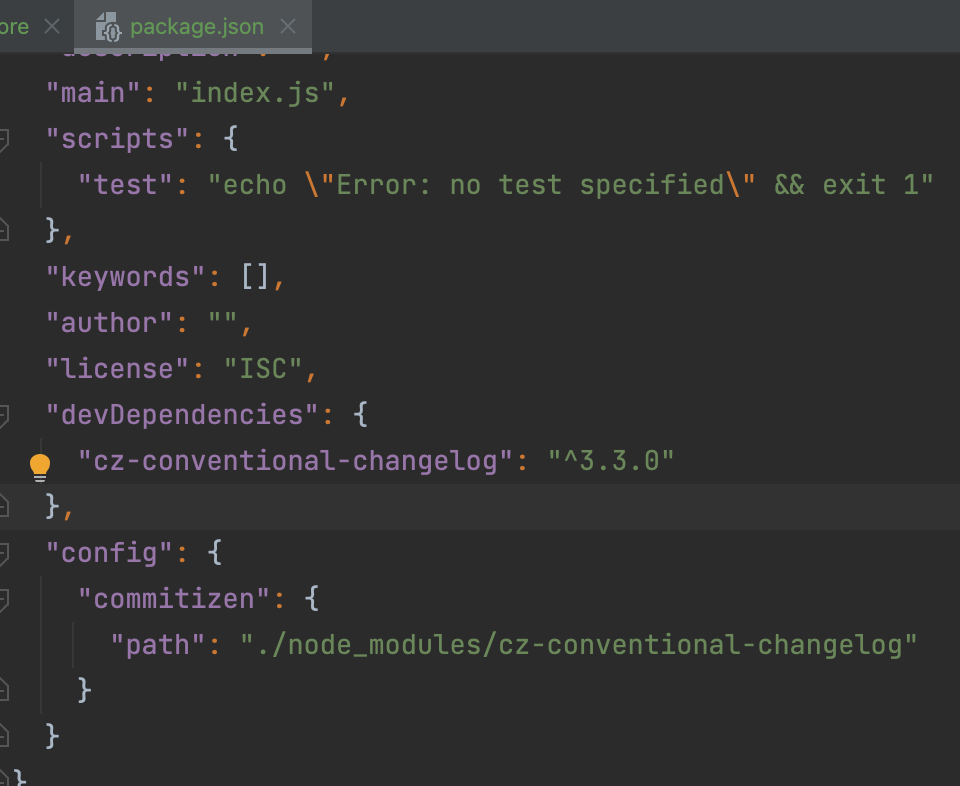Click the "ISC" license value
960x786 pixels.
(263, 369)
